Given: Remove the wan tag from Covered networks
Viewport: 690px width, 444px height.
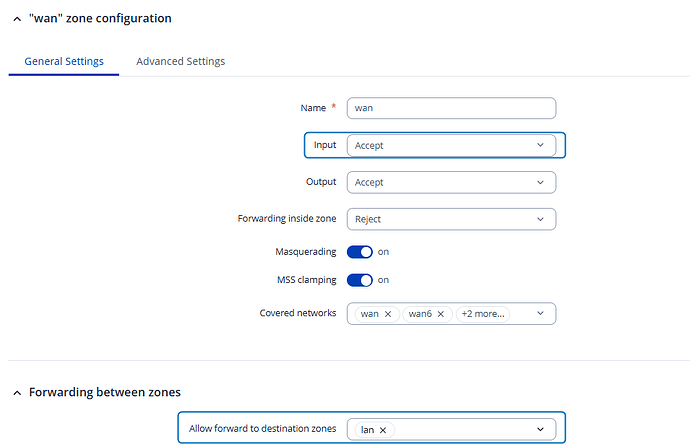Looking at the screenshot, I should pos(387,314).
